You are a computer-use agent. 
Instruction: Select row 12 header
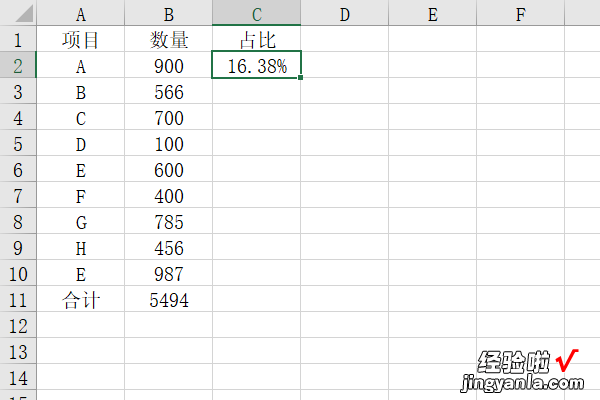point(18,325)
